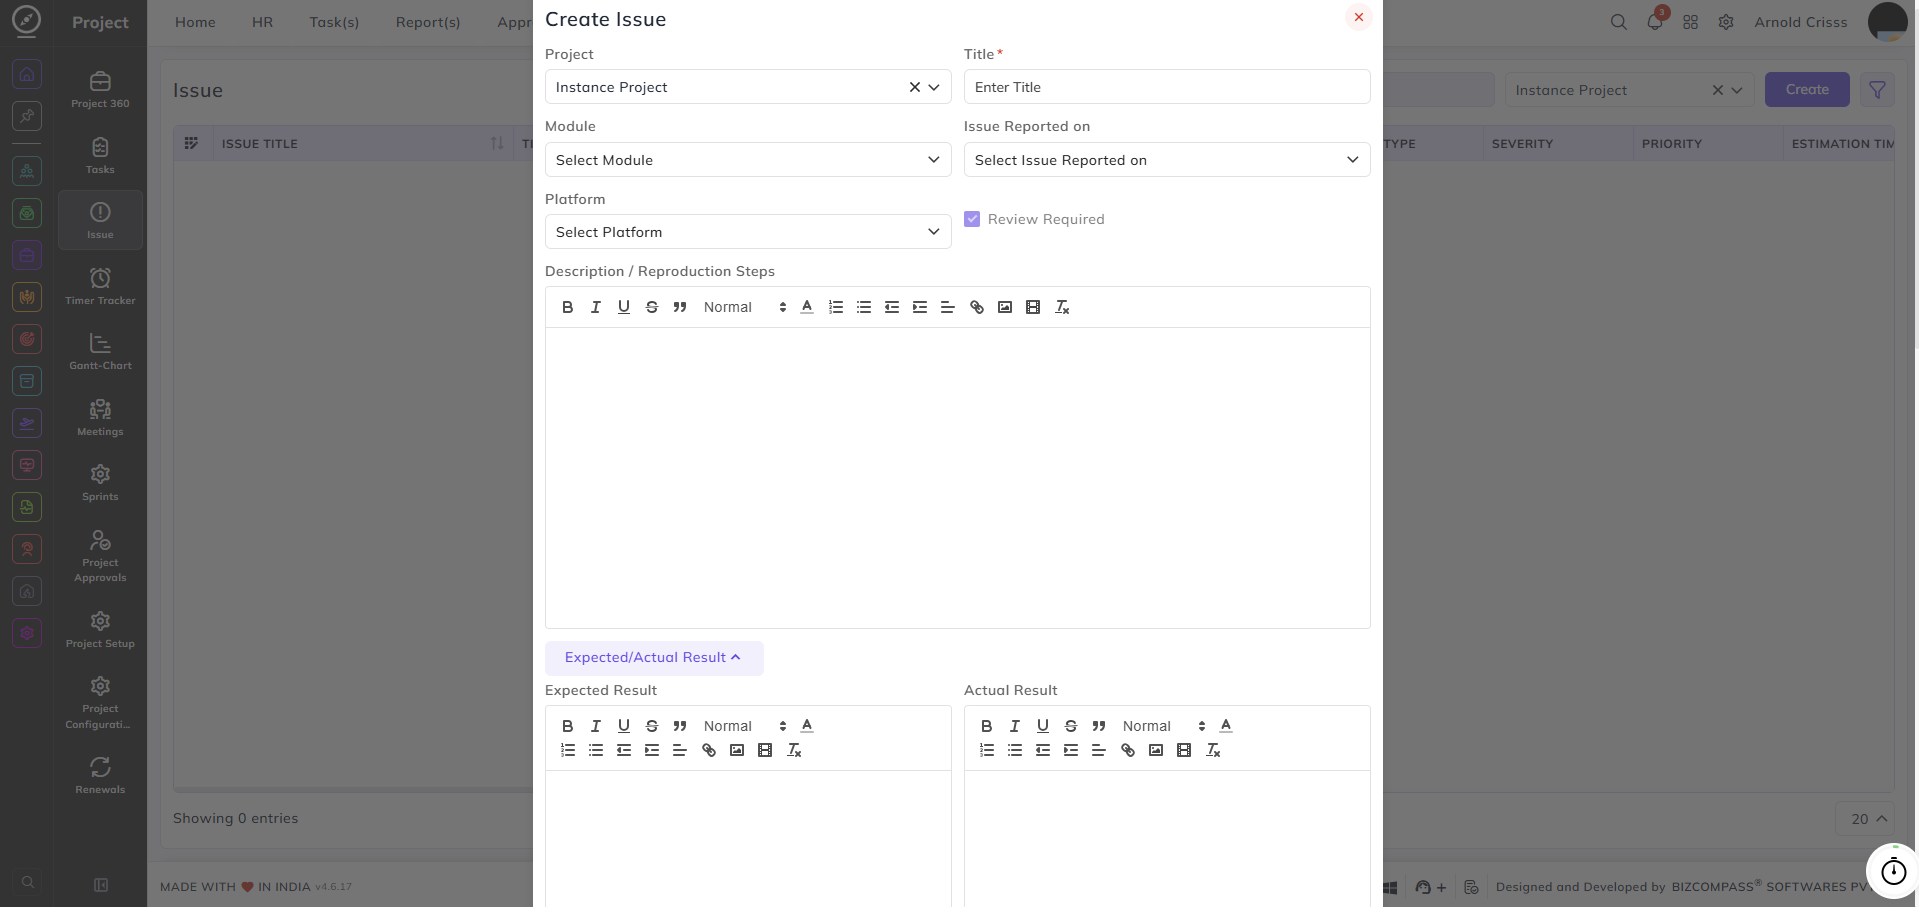The width and height of the screenshot is (1919, 907).
Task: Close the Create Issue dialog
Action: click(x=1358, y=17)
